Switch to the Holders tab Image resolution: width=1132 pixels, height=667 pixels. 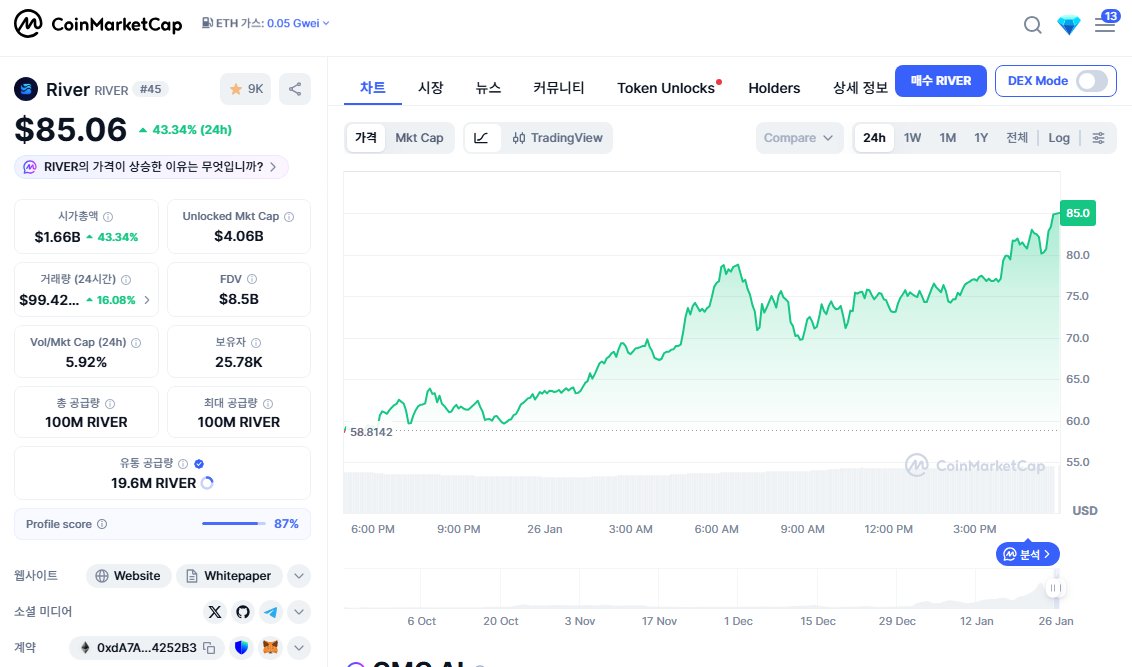click(774, 88)
